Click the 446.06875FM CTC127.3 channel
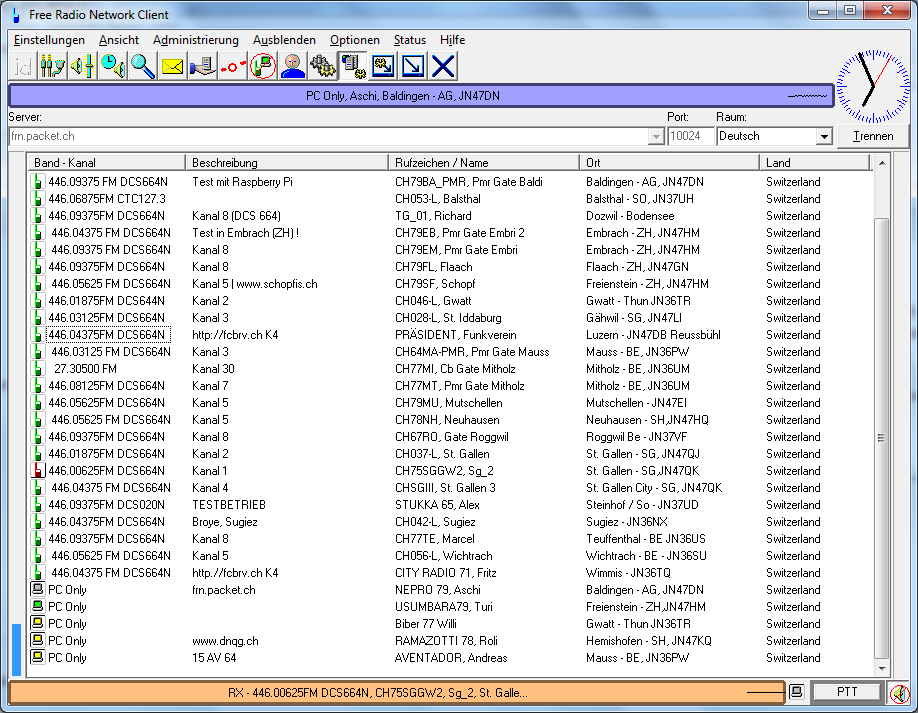This screenshot has width=918, height=713. pos(107,198)
